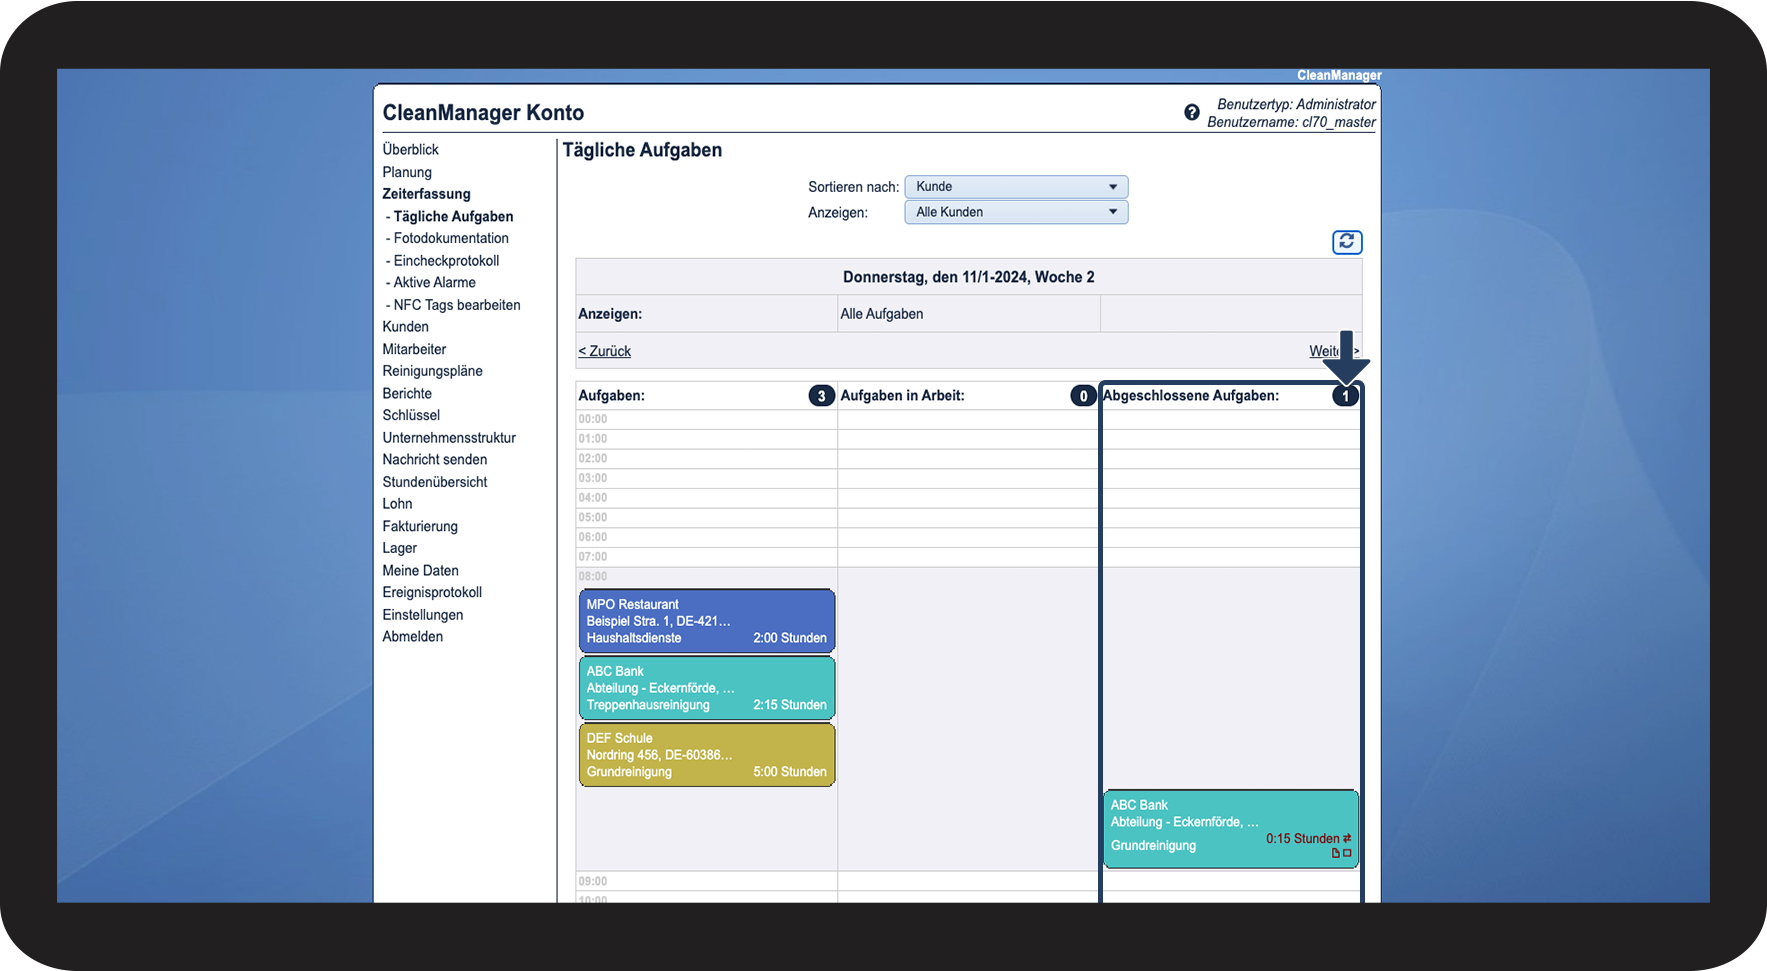The image size is (1767, 971).
Task: Select the Zeiterfassung menu section
Action: pyautogui.click(x=426, y=194)
